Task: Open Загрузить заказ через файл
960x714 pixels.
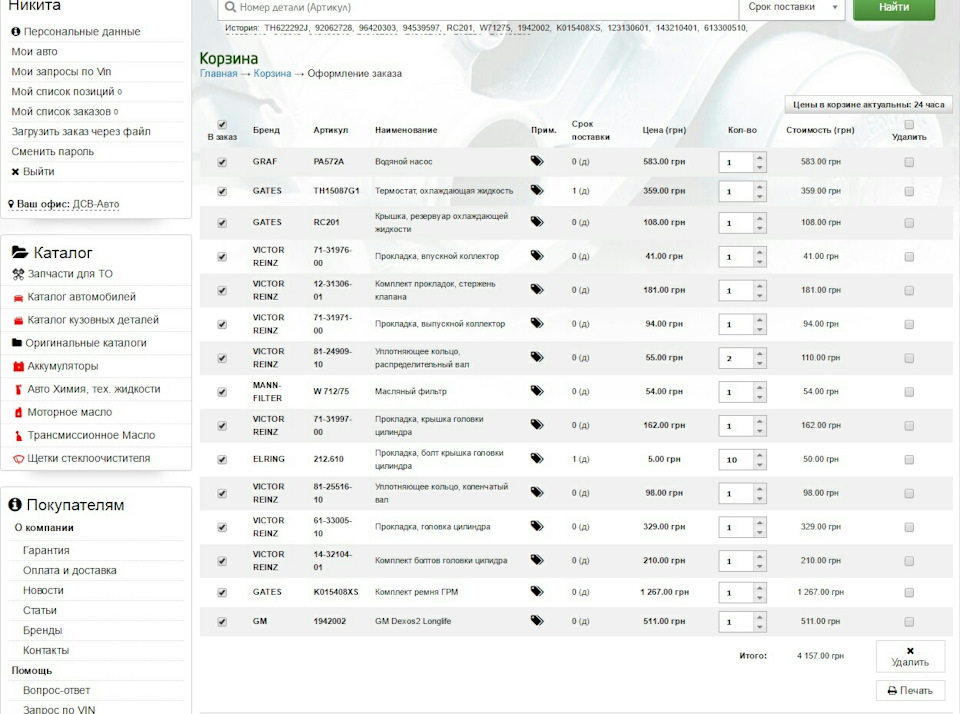Action: point(81,131)
